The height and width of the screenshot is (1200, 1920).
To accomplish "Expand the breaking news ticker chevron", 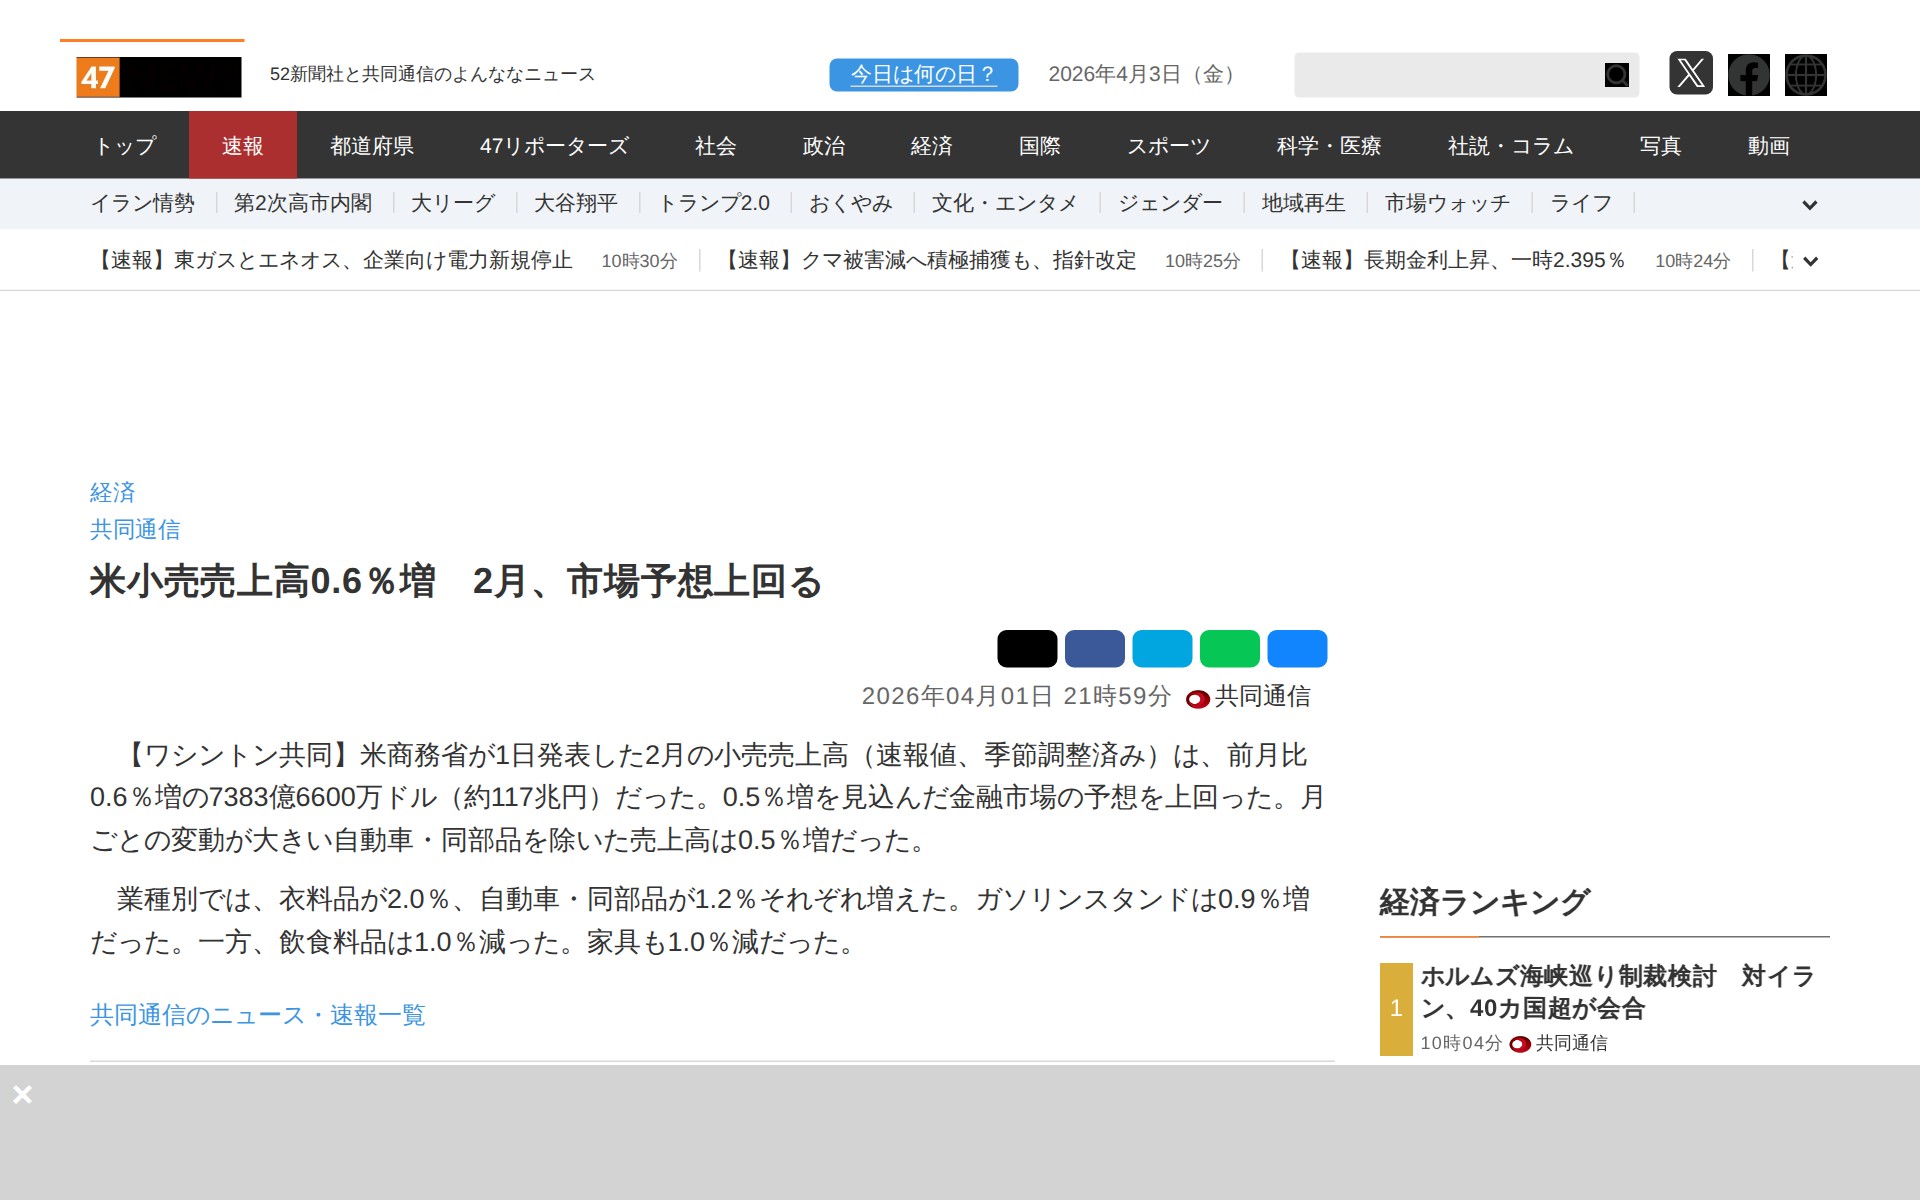I will [1809, 261].
